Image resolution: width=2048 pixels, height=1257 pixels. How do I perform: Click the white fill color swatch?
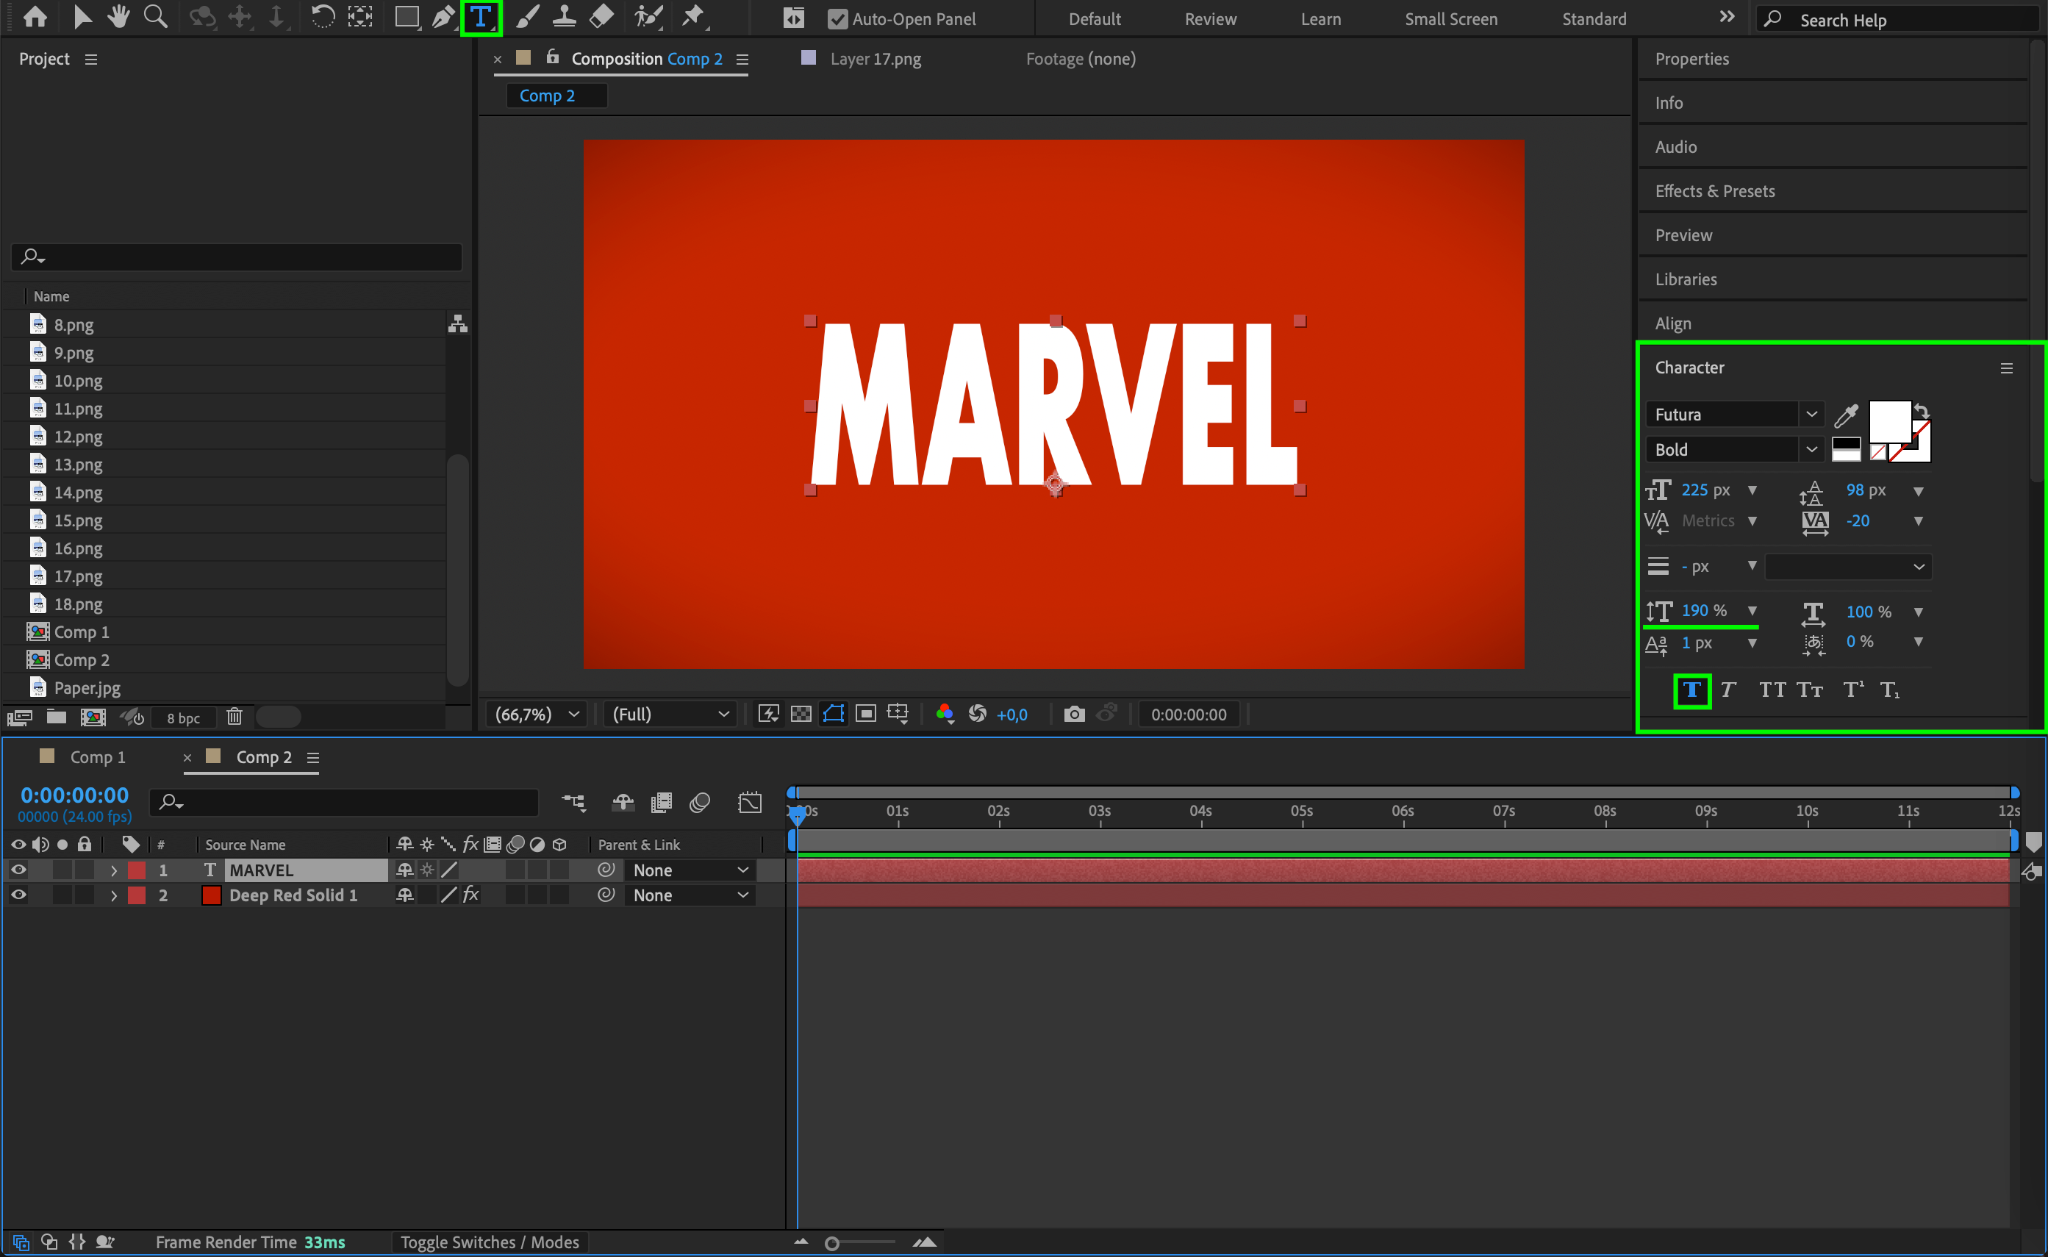coord(1889,420)
